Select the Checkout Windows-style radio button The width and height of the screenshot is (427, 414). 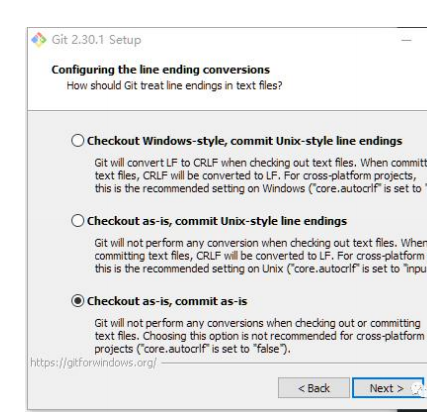77,141
